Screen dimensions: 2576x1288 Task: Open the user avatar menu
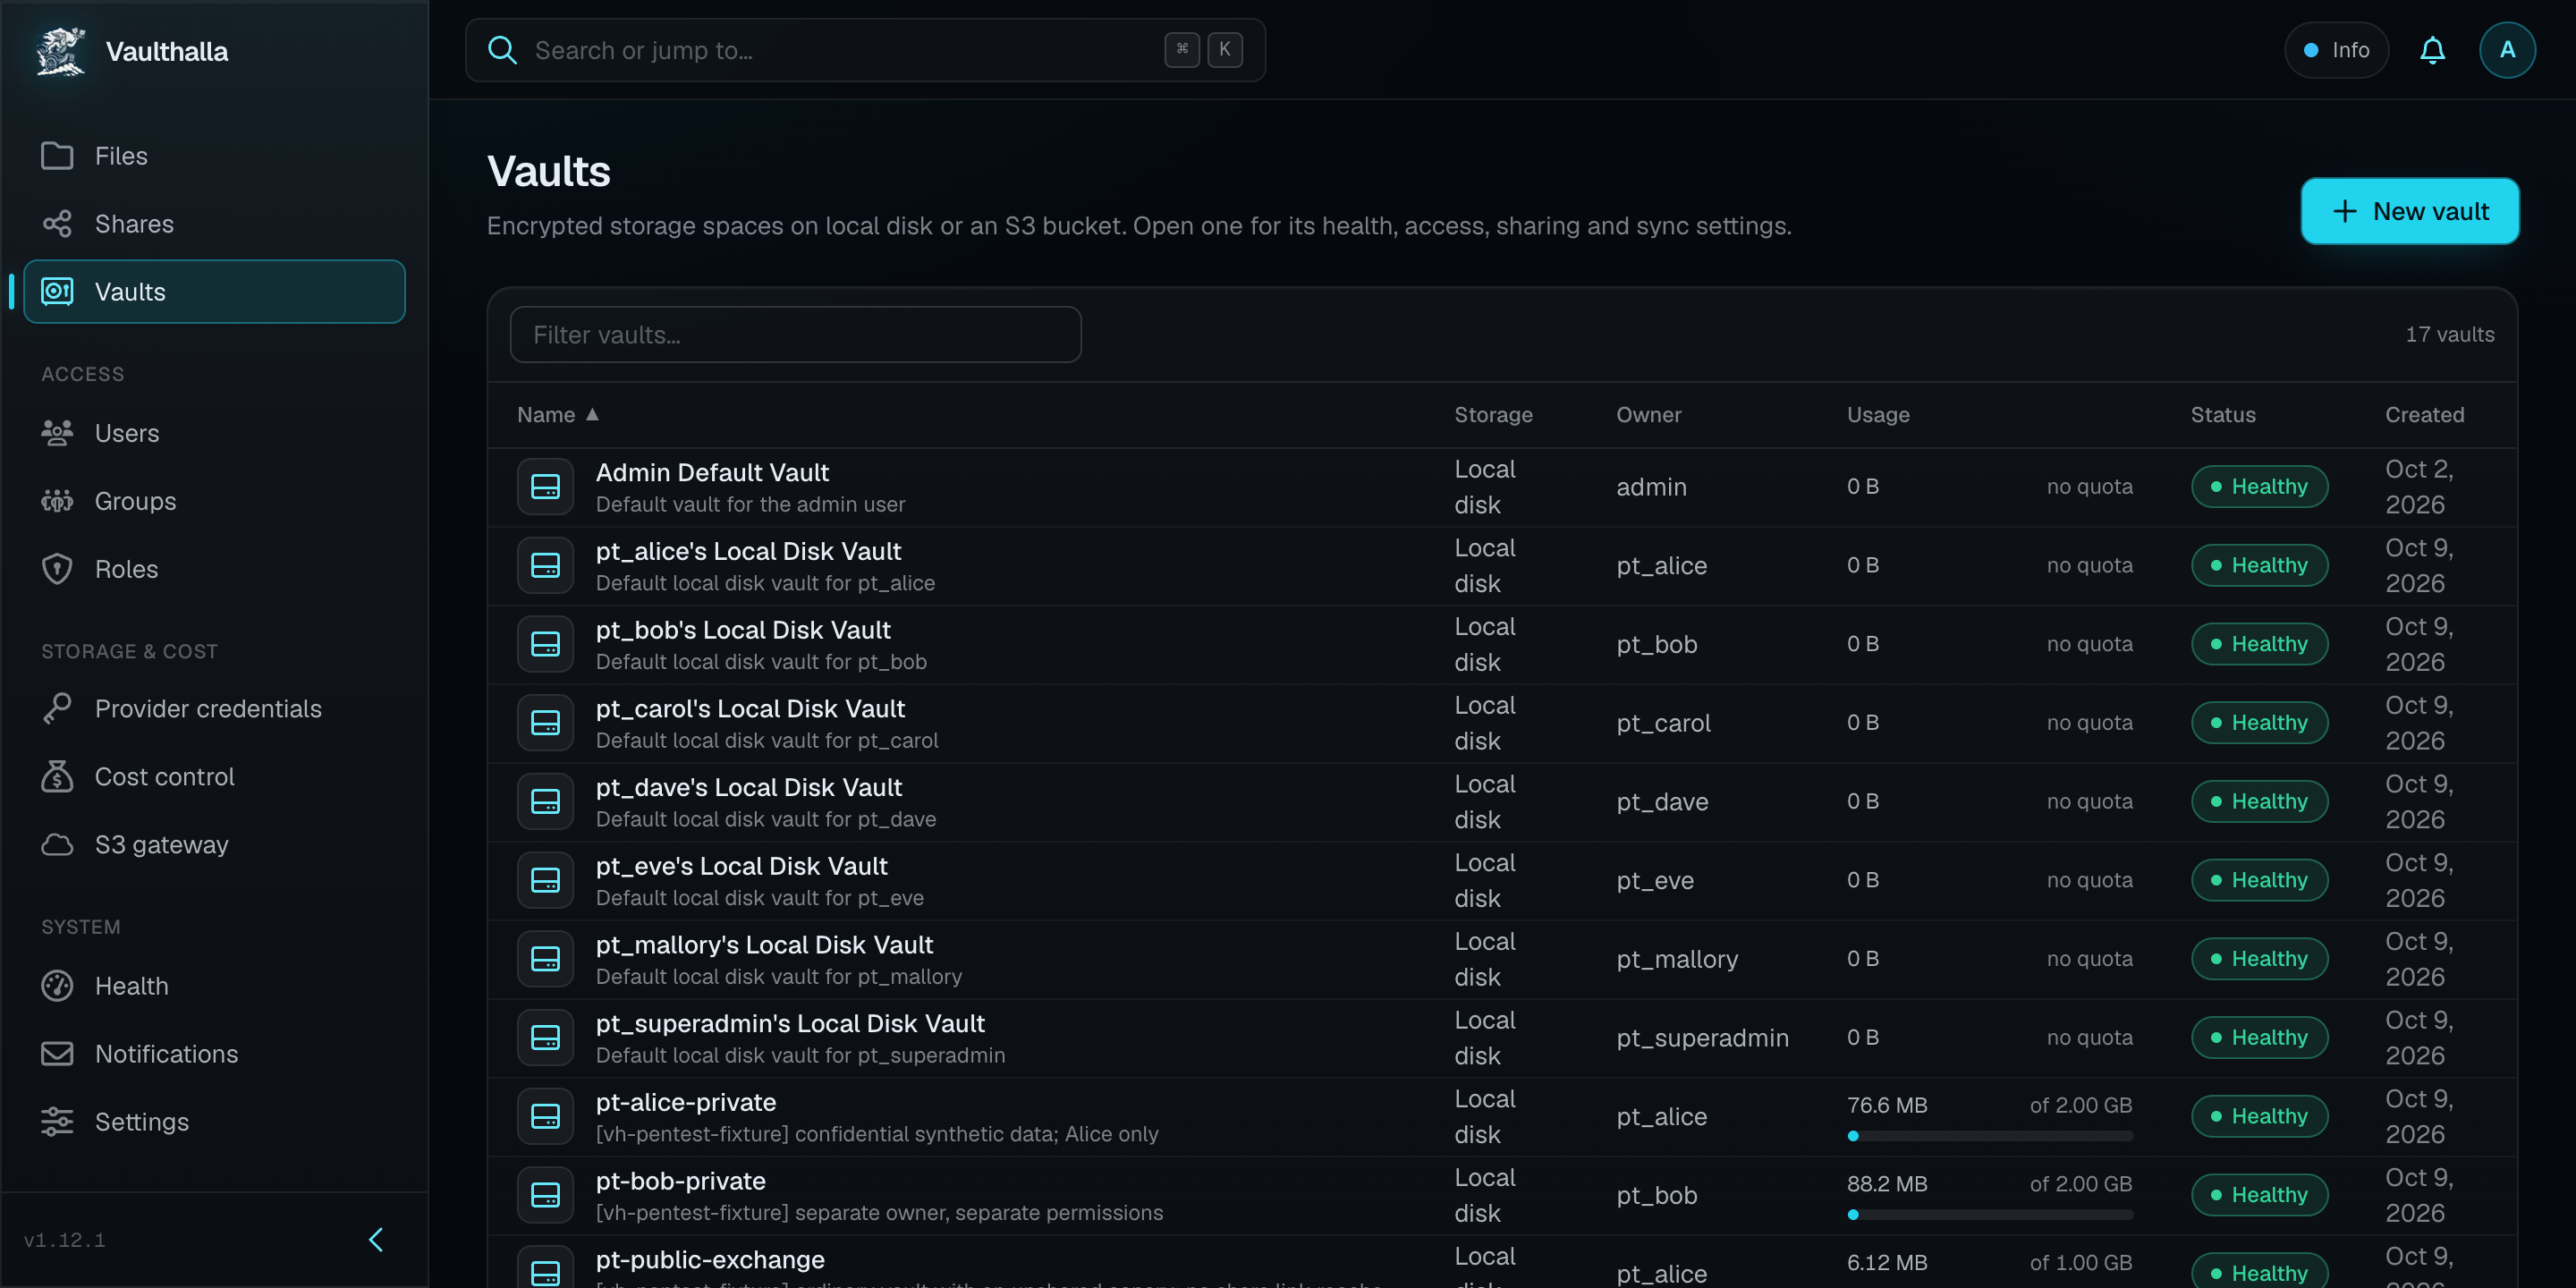coord(2507,50)
